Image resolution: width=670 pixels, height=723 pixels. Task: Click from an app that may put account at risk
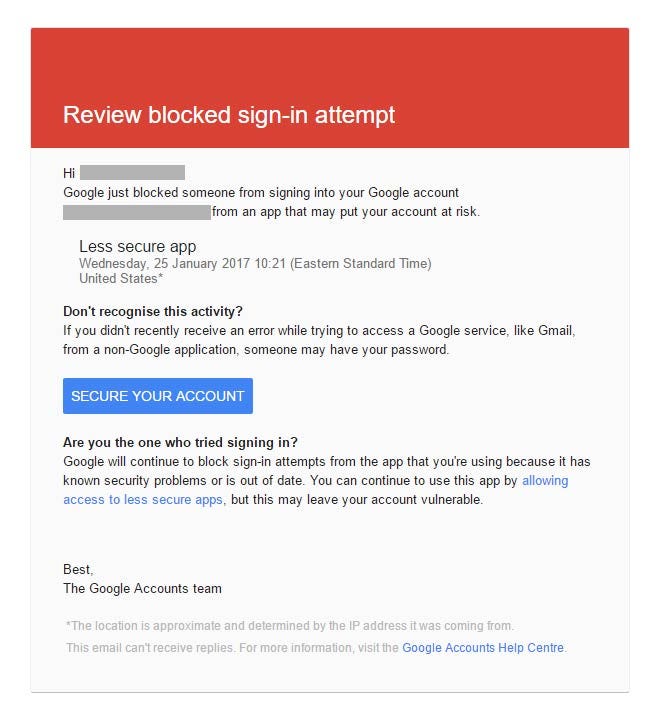coord(346,212)
